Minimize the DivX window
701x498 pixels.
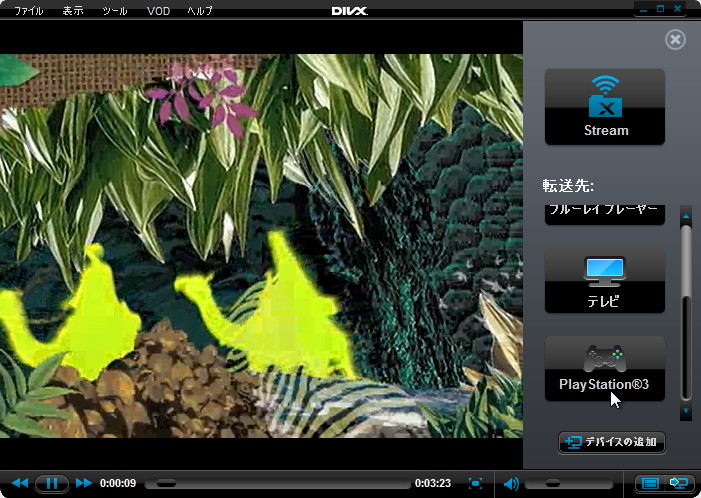click(x=644, y=9)
